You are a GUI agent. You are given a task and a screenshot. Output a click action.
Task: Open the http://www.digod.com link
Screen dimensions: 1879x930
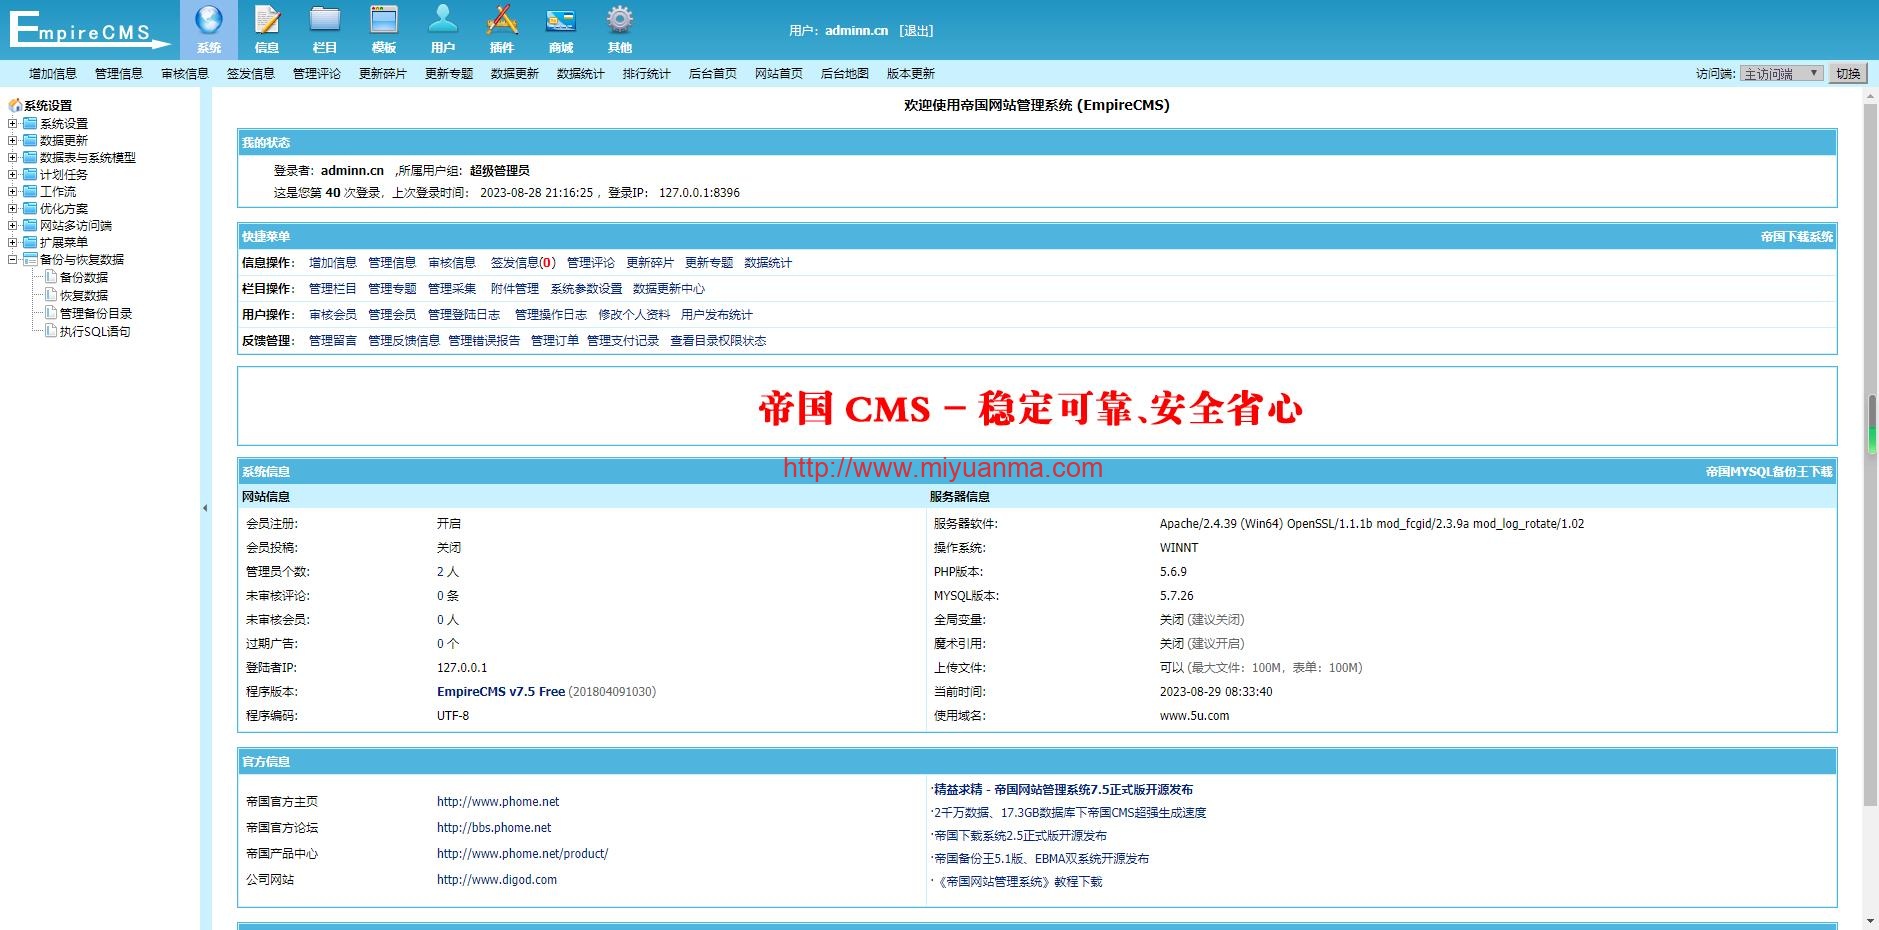pos(497,880)
